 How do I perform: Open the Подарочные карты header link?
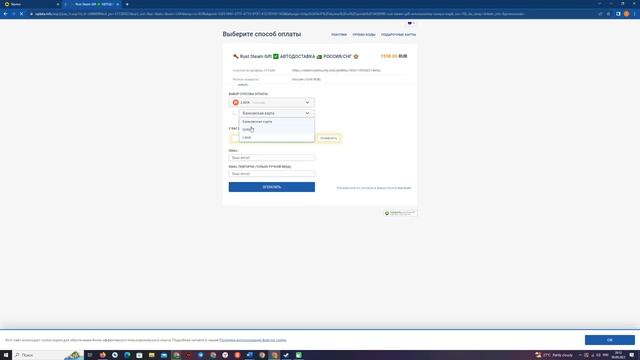398,35
